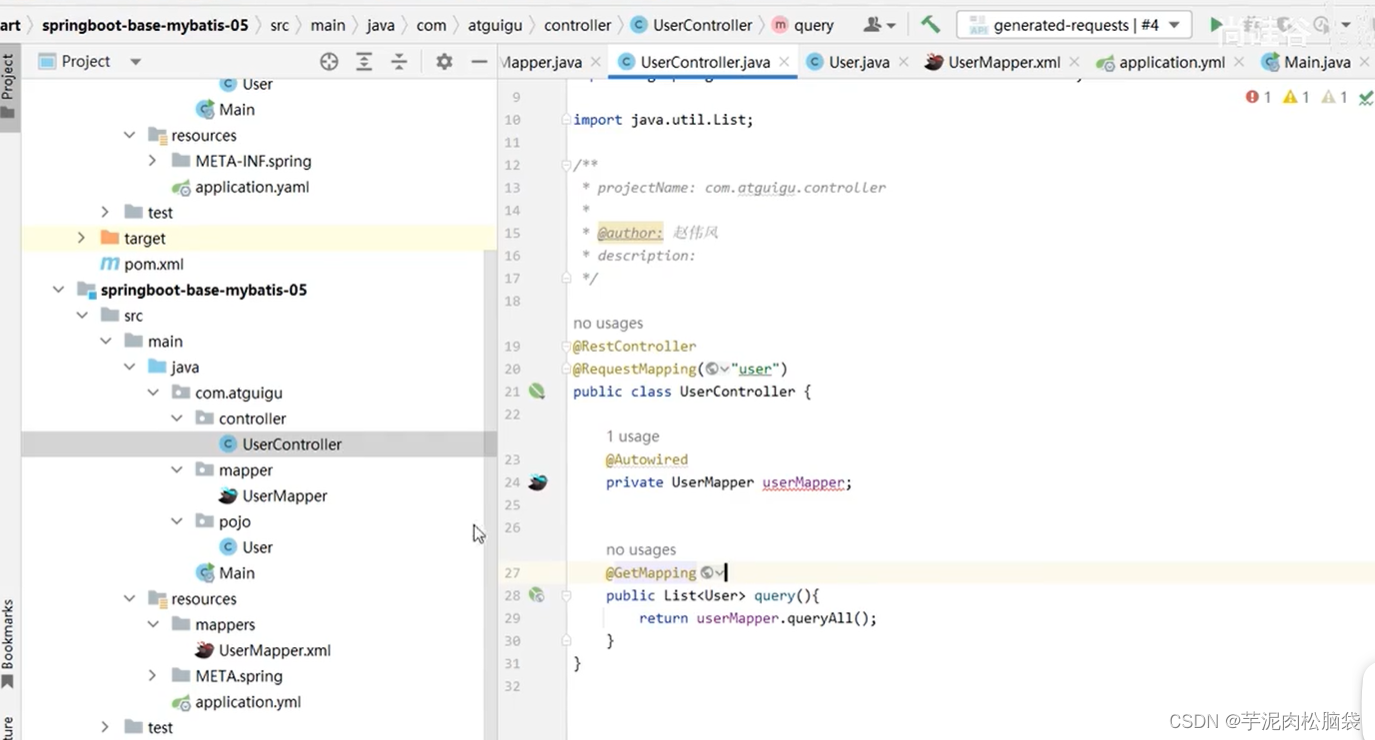Click the '1 usage' hint above @Autowired
Viewport: 1375px width, 740px height.
tap(632, 436)
